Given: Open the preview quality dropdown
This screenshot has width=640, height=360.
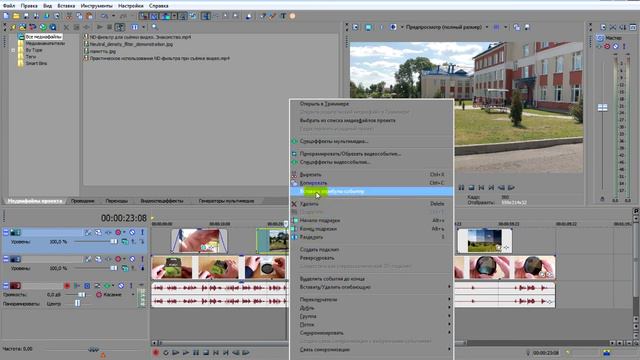Looking at the screenshot, I should coord(487,27).
